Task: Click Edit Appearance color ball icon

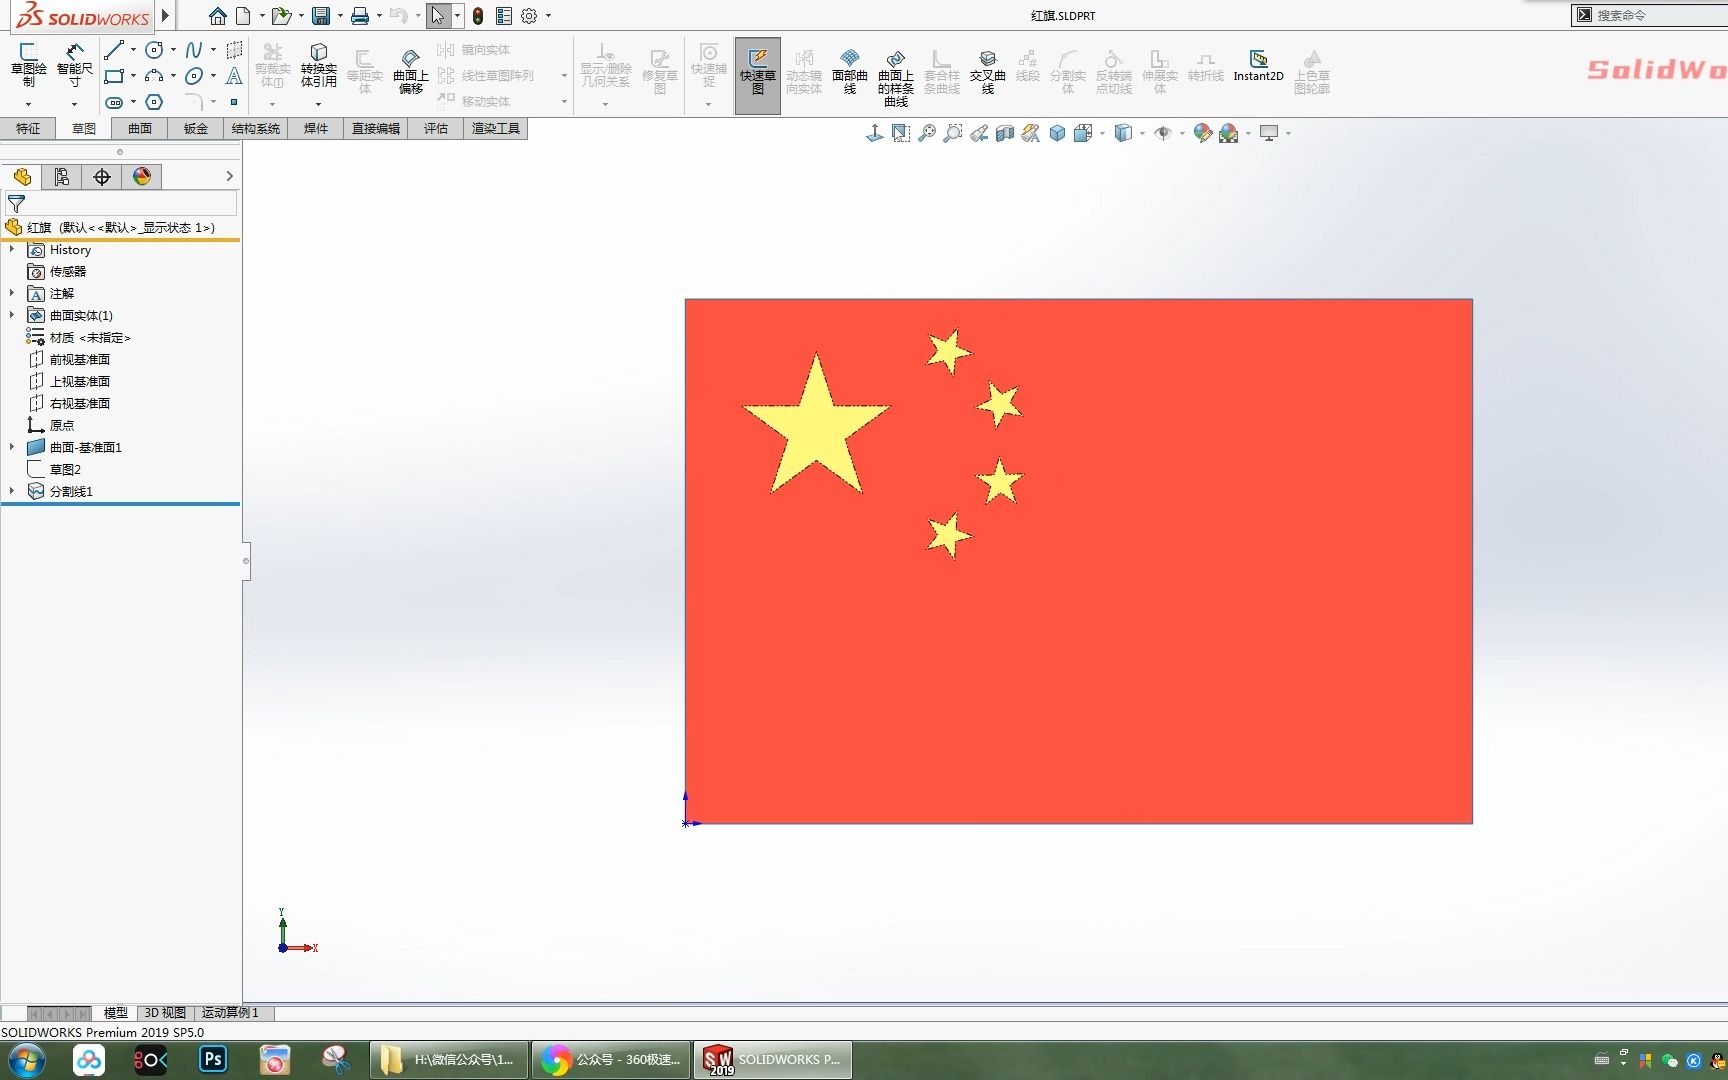Action: (1203, 133)
